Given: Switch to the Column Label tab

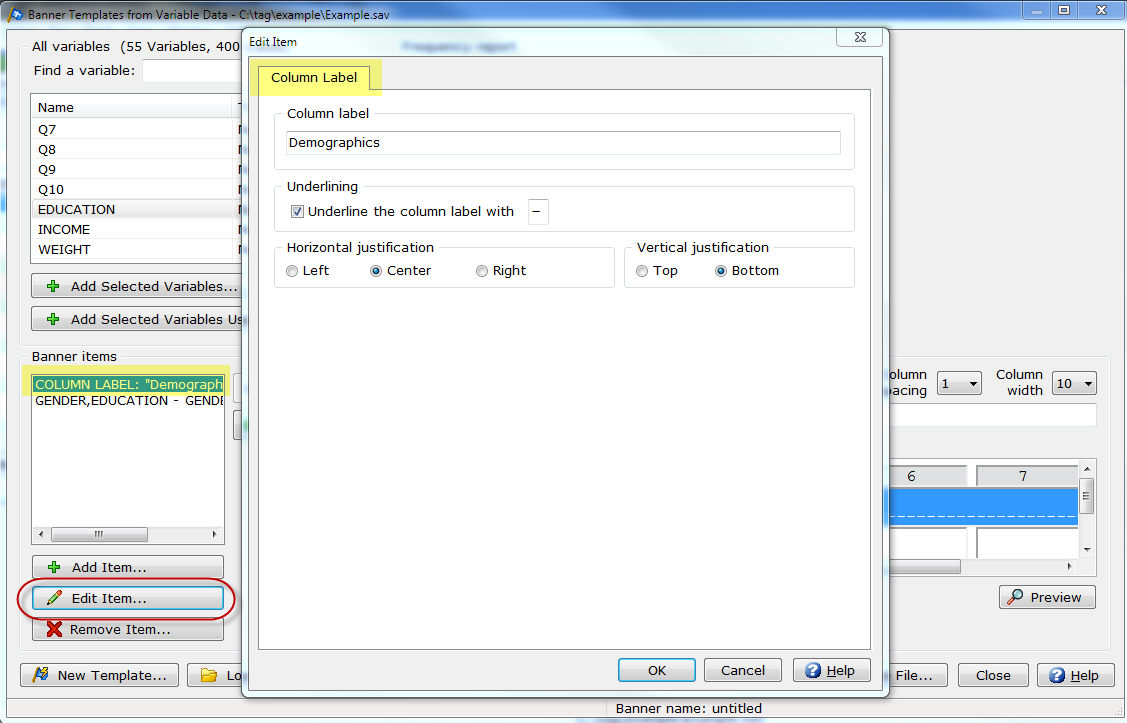Looking at the screenshot, I should (314, 78).
